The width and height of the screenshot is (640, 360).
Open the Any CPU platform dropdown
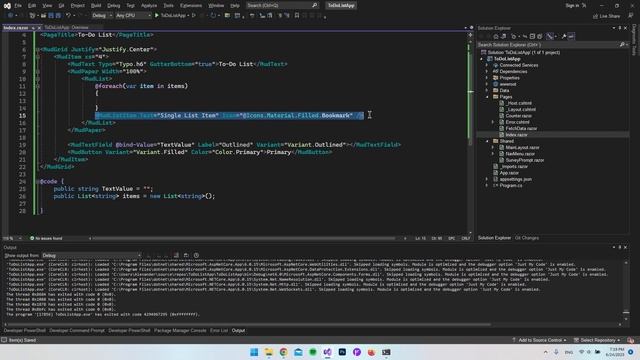[133, 16]
